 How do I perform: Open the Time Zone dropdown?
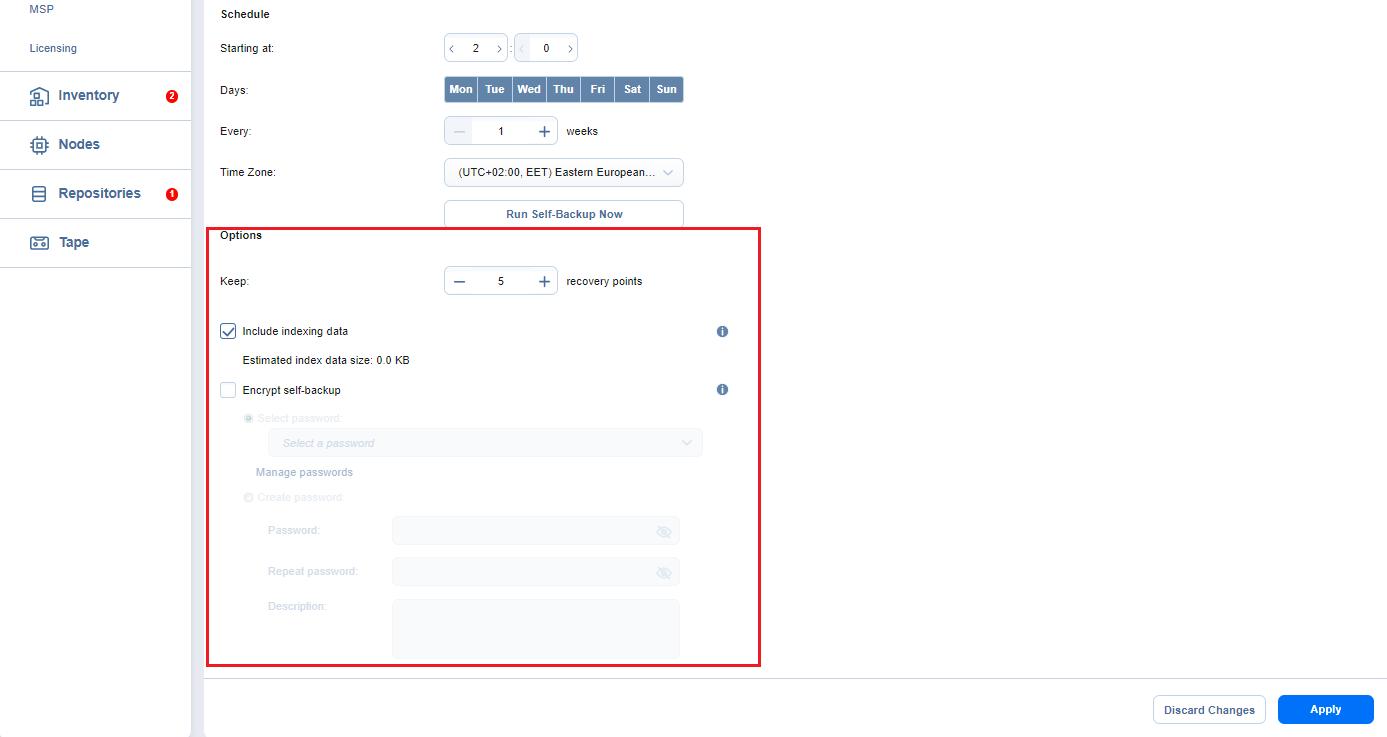point(564,172)
